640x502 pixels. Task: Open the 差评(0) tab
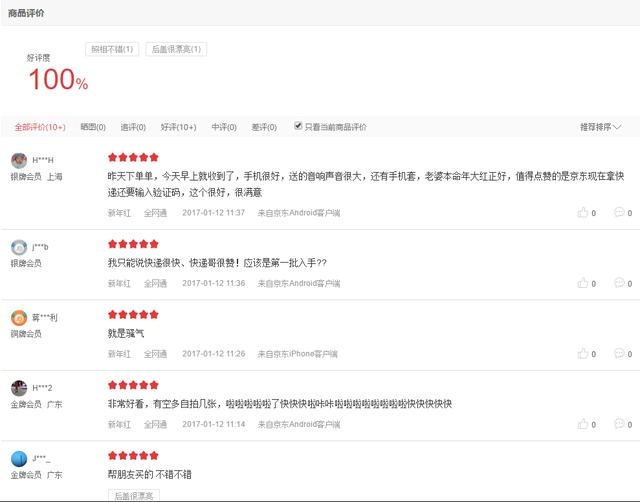pos(265,127)
